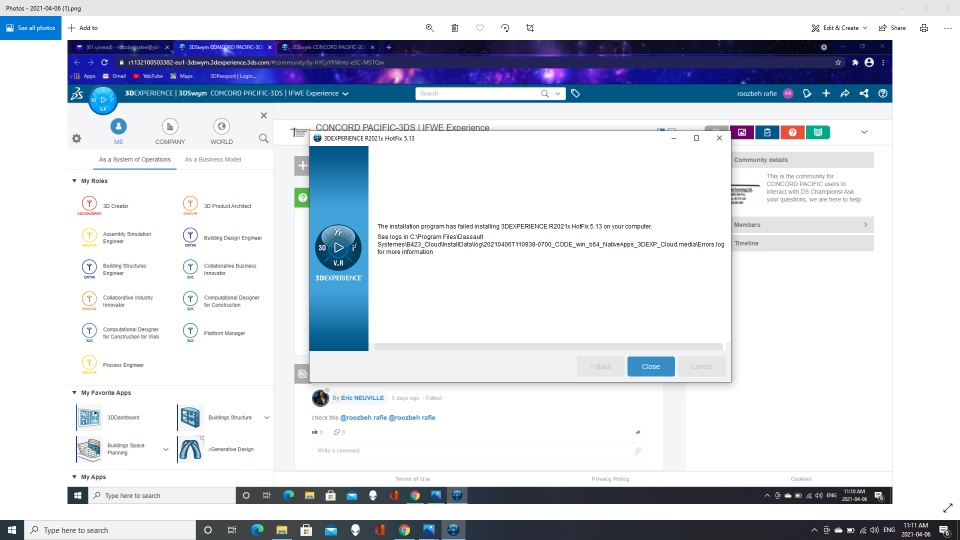This screenshot has height=540, width=960.
Task: Click the attachment paperclip in comment box
Action: click(638, 451)
